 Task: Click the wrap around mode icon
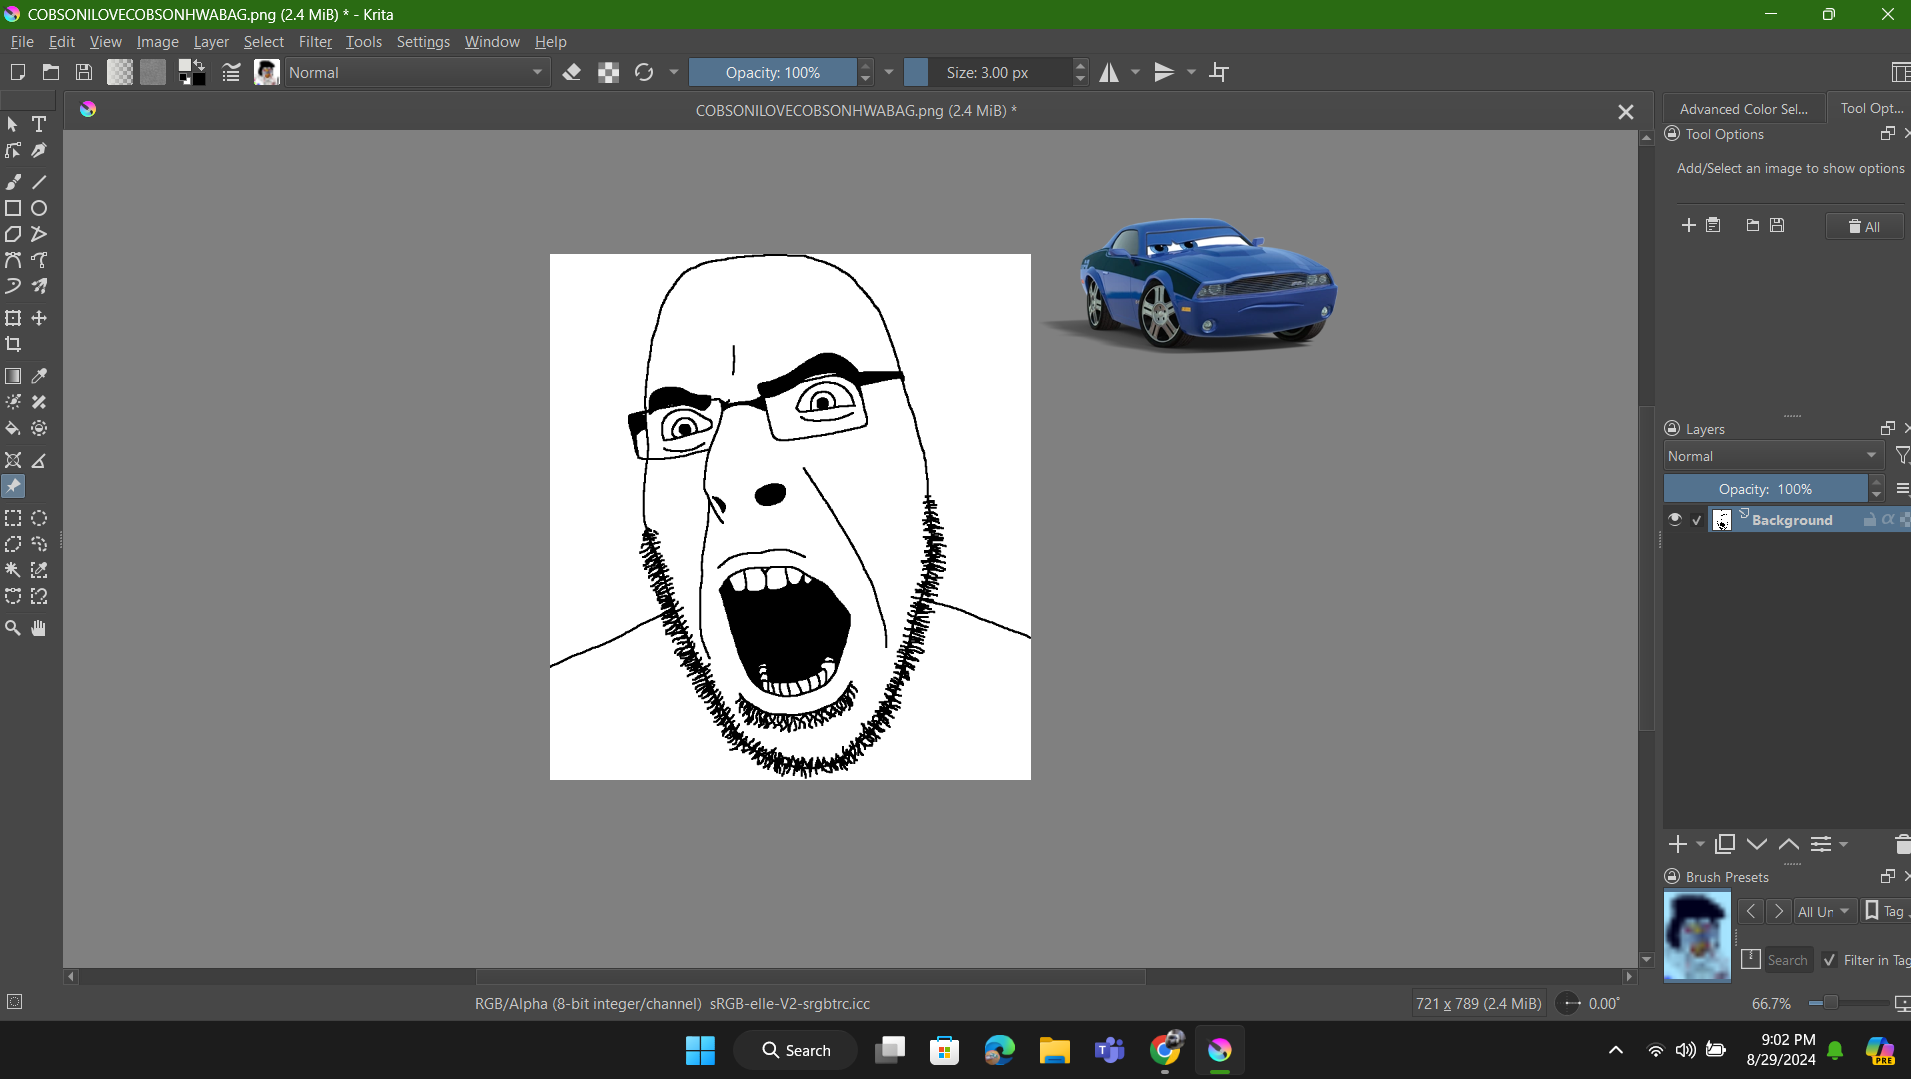coord(1219,72)
